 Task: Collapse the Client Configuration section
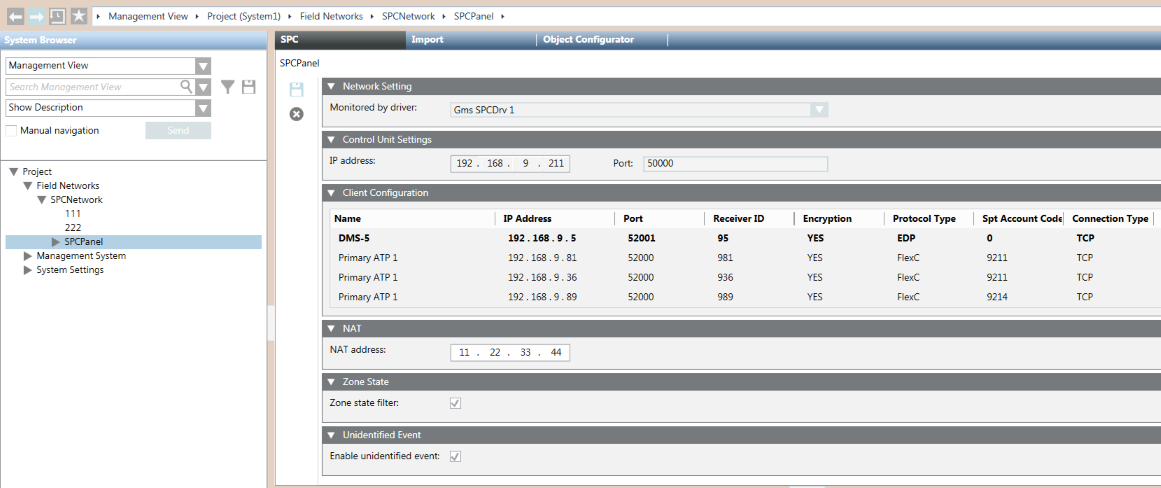point(331,193)
